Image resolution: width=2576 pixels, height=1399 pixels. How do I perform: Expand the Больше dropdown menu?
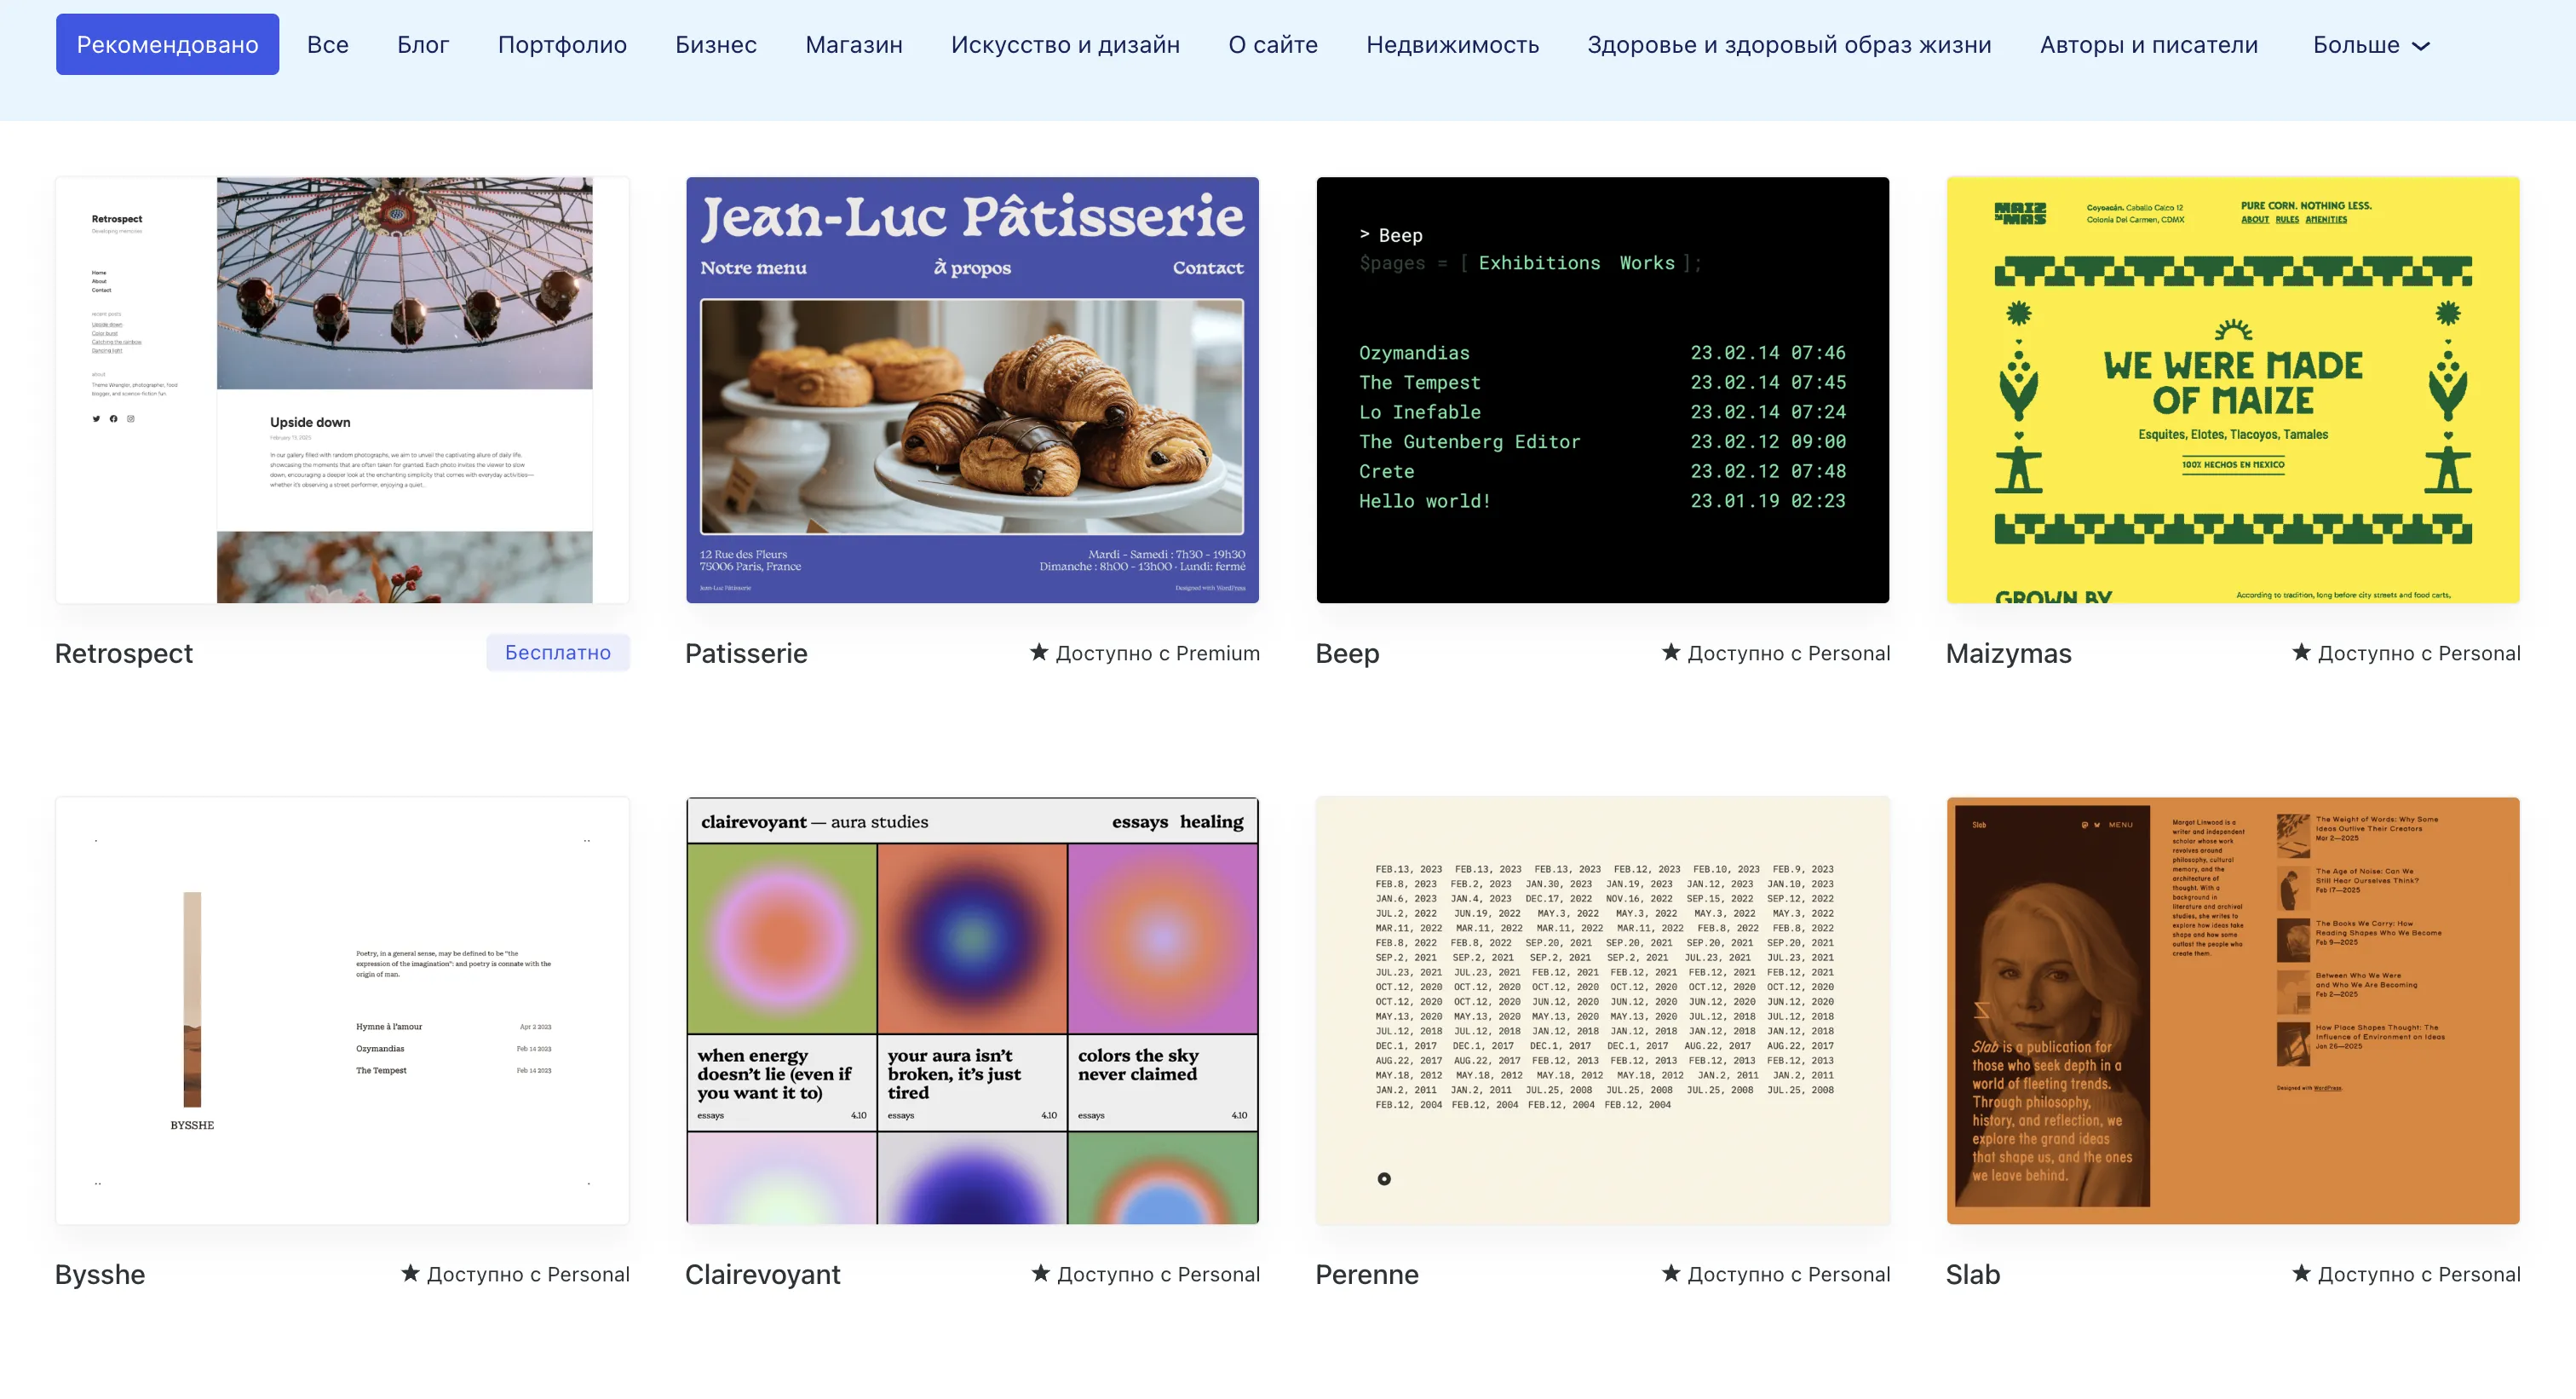(x=2371, y=44)
